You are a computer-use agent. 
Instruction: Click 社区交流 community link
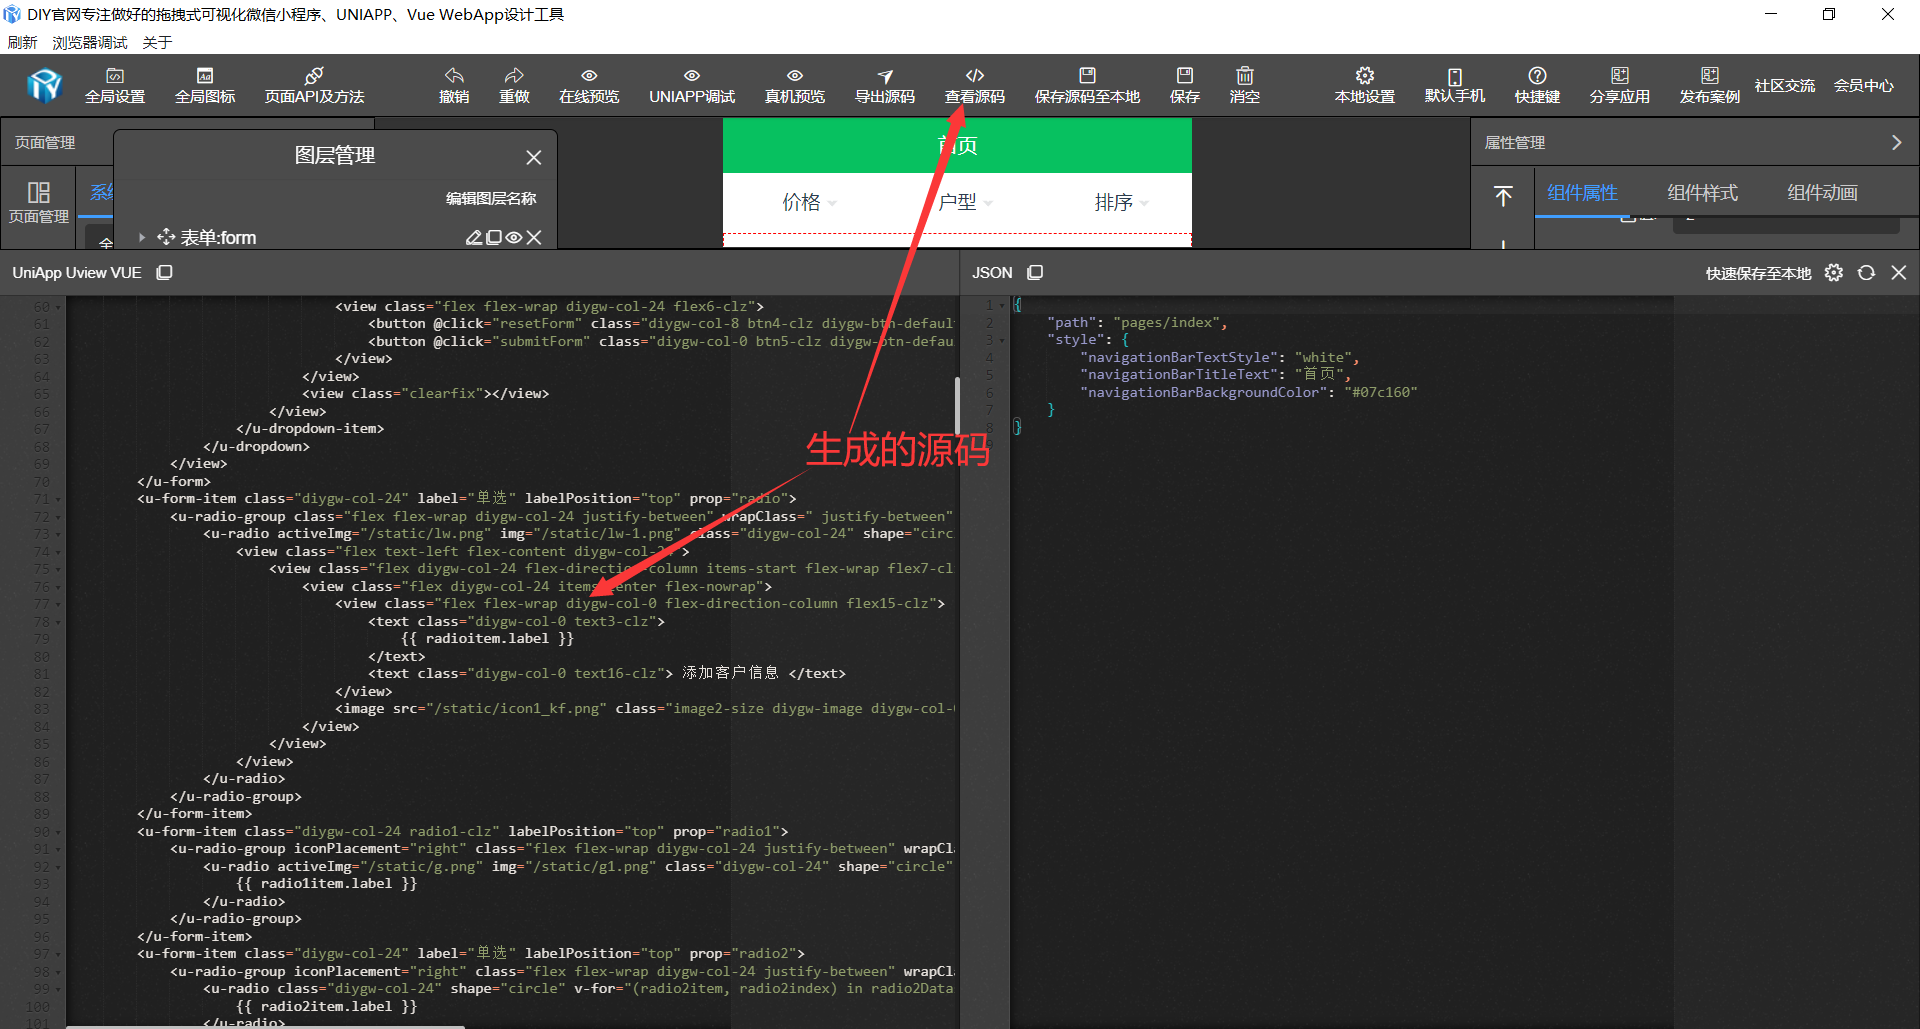[x=1785, y=86]
